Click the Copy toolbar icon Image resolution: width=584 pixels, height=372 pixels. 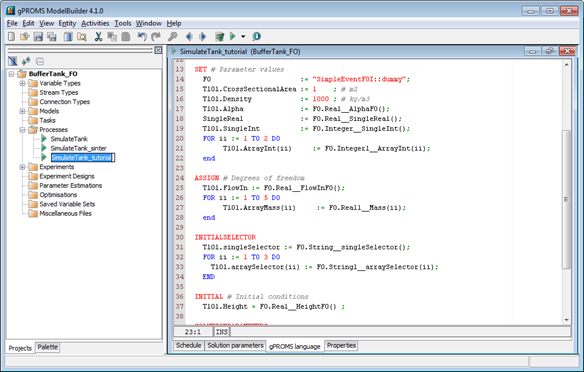(112, 36)
